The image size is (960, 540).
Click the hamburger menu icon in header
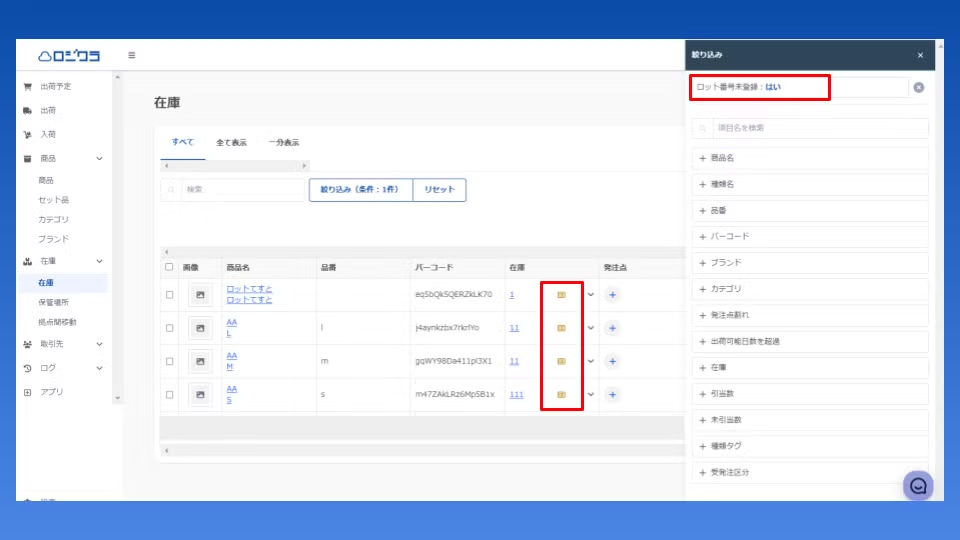pyautogui.click(x=131, y=55)
